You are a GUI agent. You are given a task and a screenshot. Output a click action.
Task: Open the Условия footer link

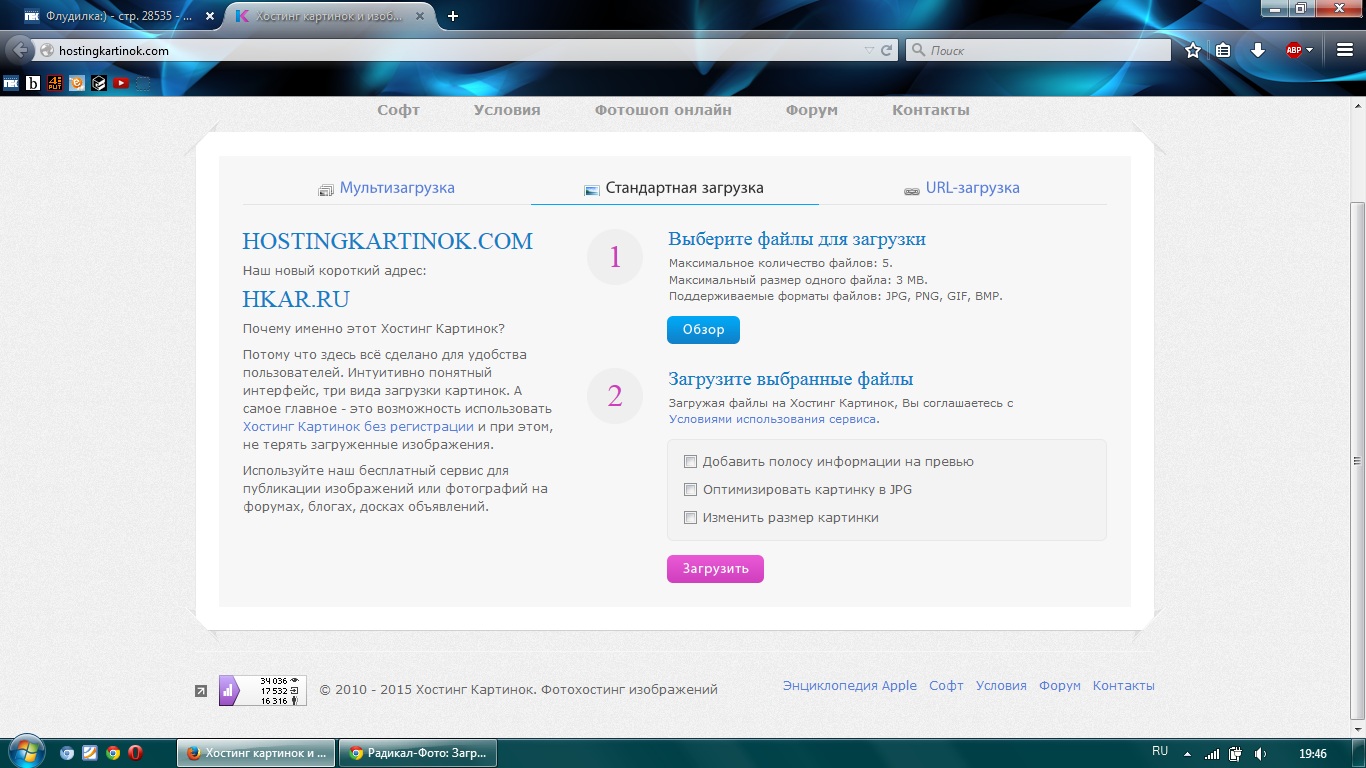pos(1001,685)
